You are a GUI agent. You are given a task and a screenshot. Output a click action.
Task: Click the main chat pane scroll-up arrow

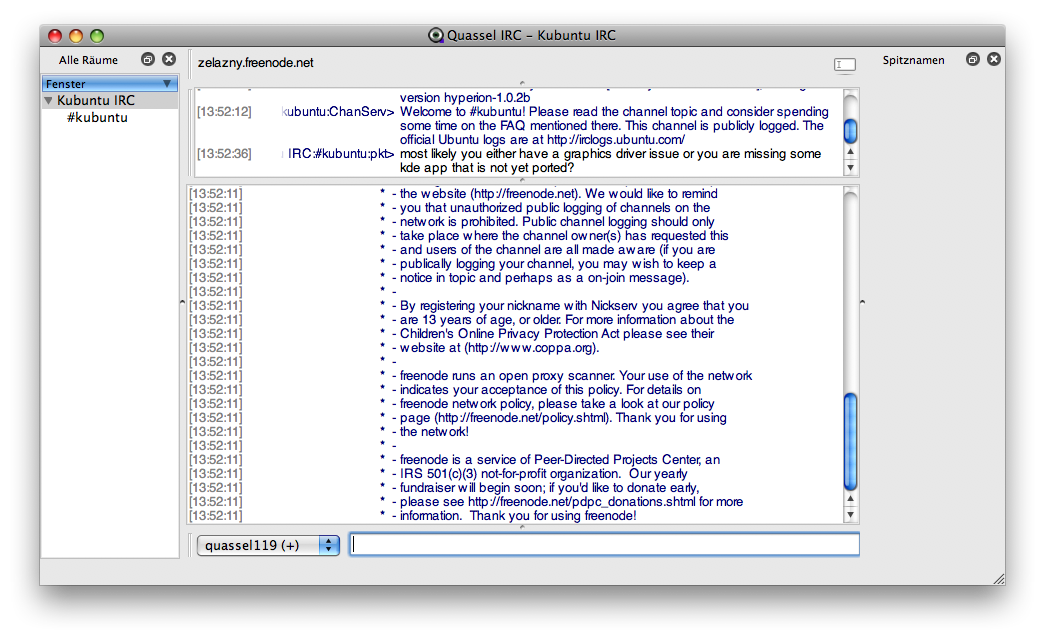[x=850, y=499]
